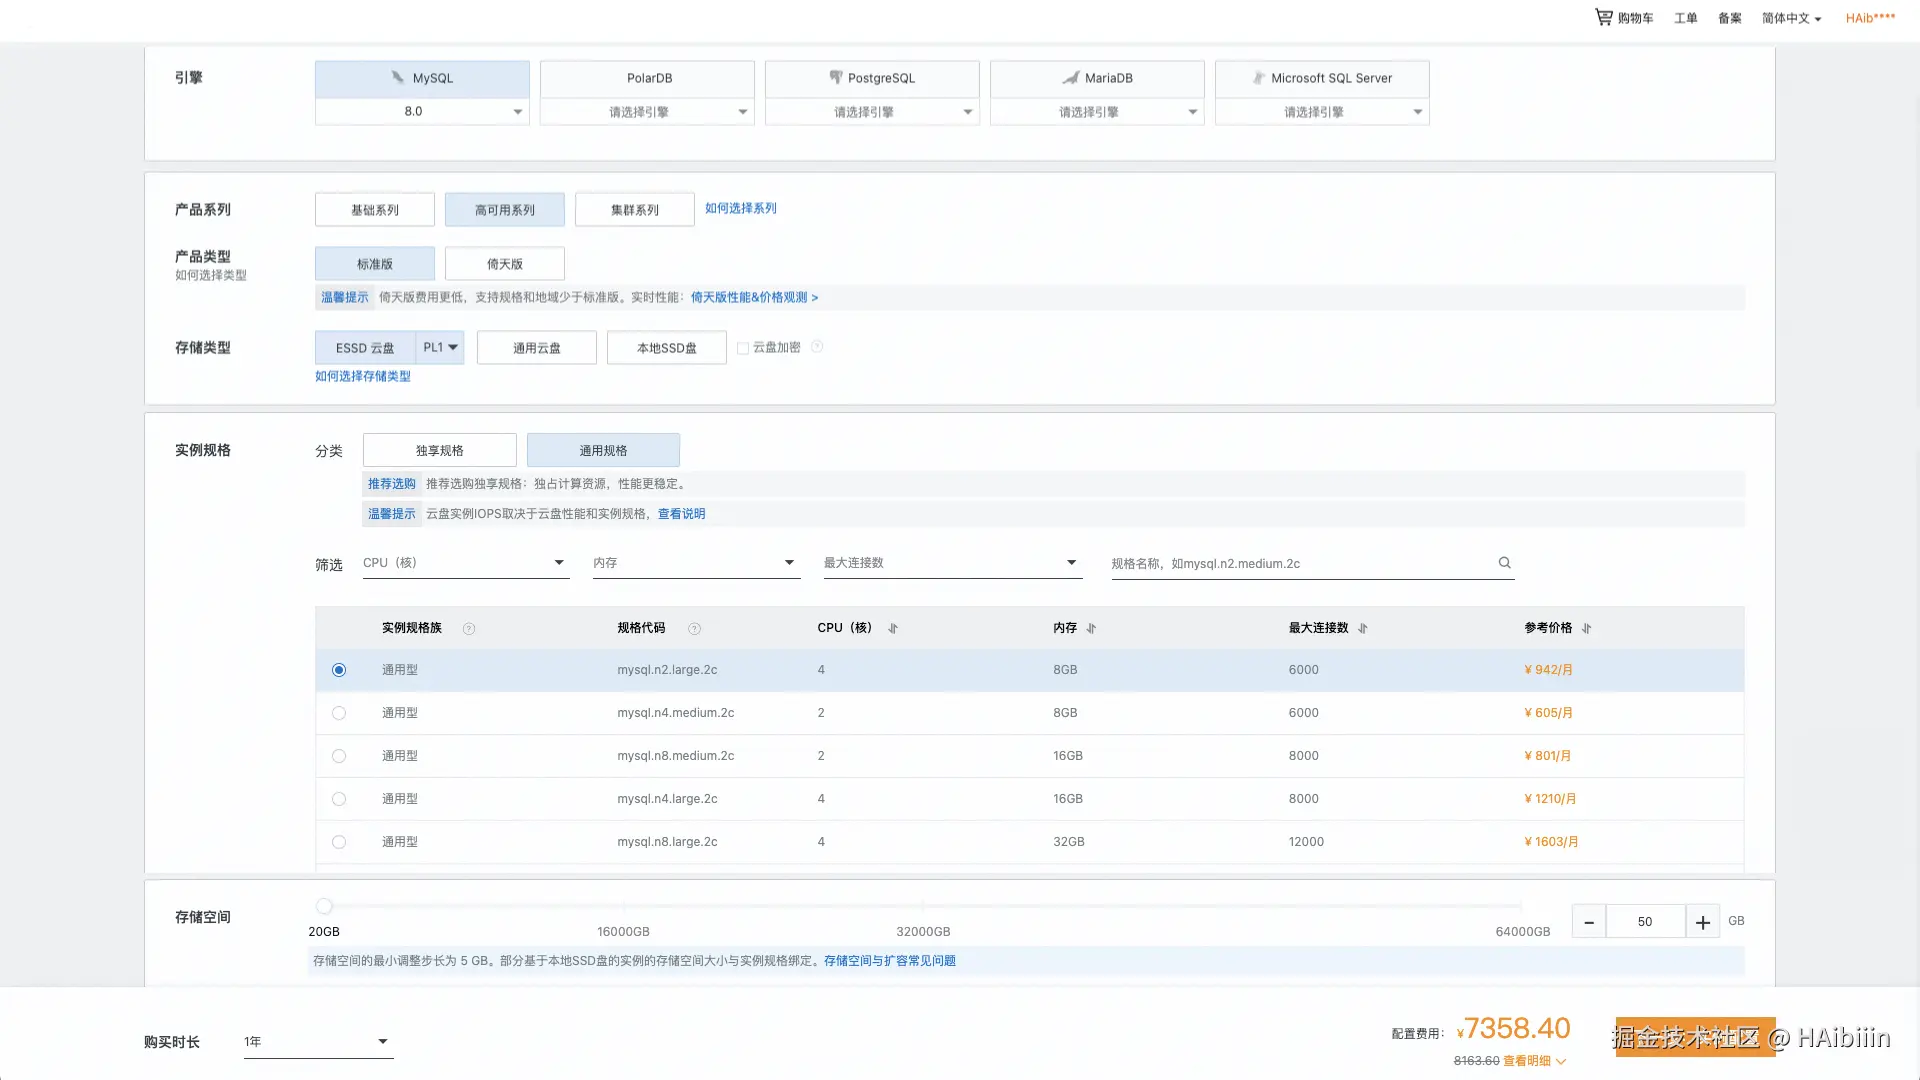Open the PL1 performance level dropdown
The width and height of the screenshot is (1920, 1080).
tap(440, 347)
